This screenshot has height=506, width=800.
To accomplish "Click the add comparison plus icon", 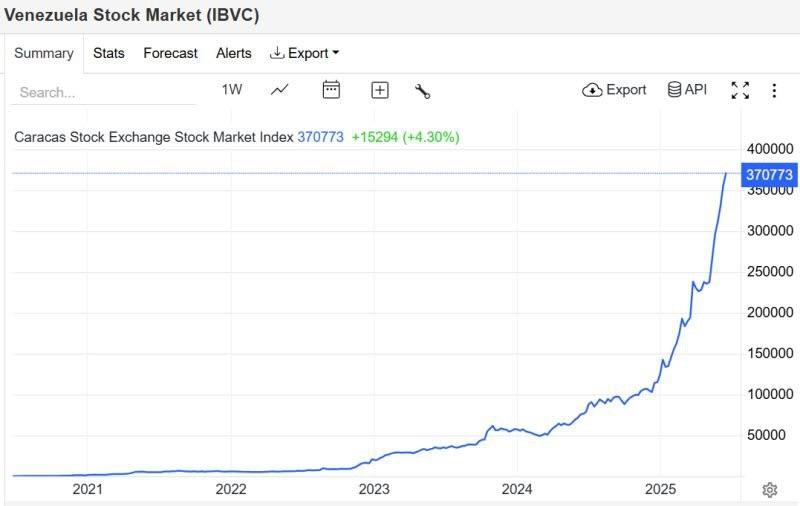I will (x=380, y=90).
